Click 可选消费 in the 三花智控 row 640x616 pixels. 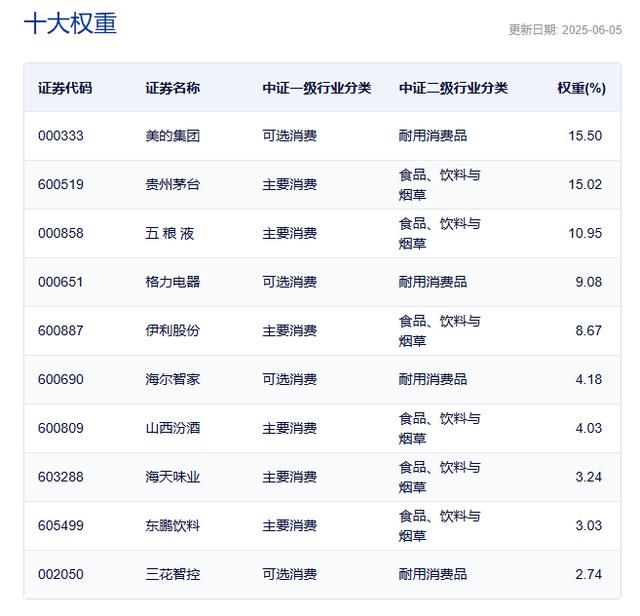click(290, 575)
